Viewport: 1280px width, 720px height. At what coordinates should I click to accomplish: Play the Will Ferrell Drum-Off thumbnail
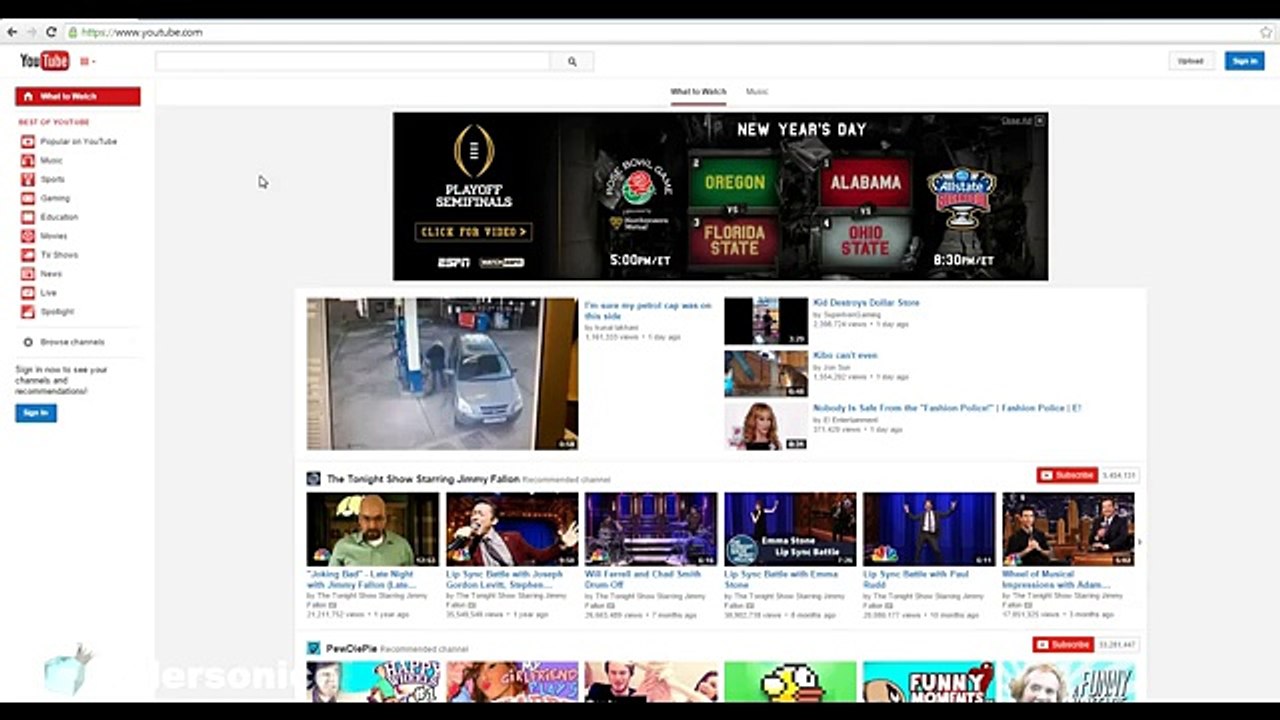[651, 529]
